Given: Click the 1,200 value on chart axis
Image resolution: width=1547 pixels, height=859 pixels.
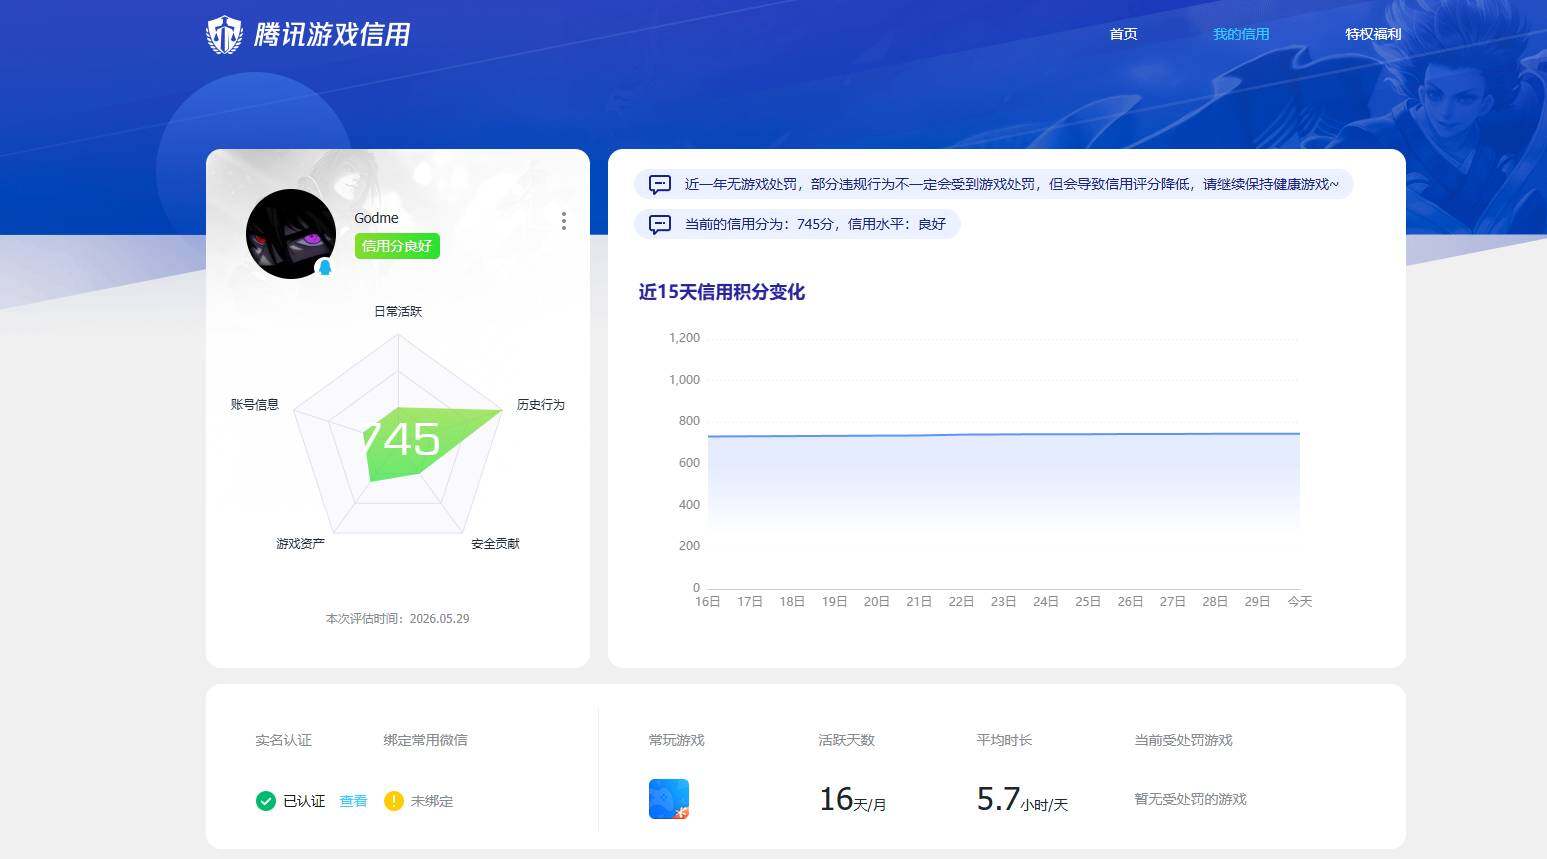Looking at the screenshot, I should tap(685, 338).
